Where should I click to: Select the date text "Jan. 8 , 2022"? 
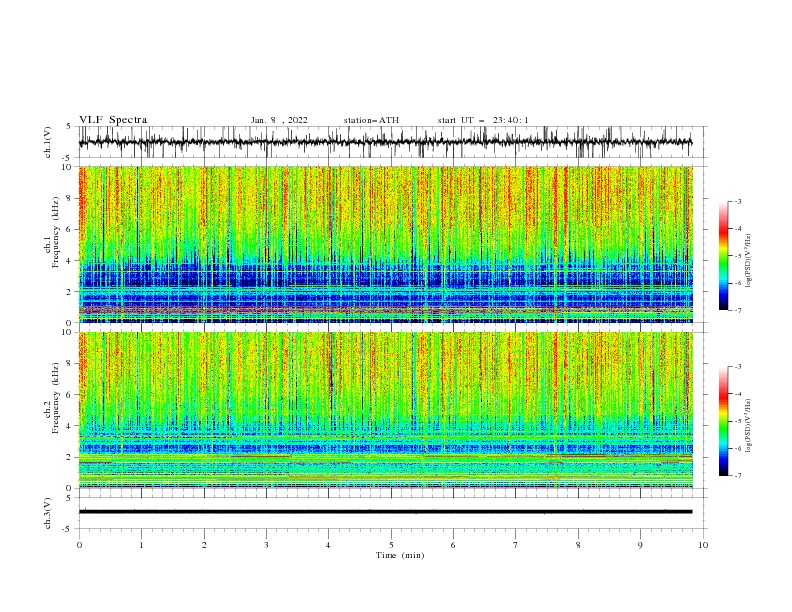coord(279,120)
